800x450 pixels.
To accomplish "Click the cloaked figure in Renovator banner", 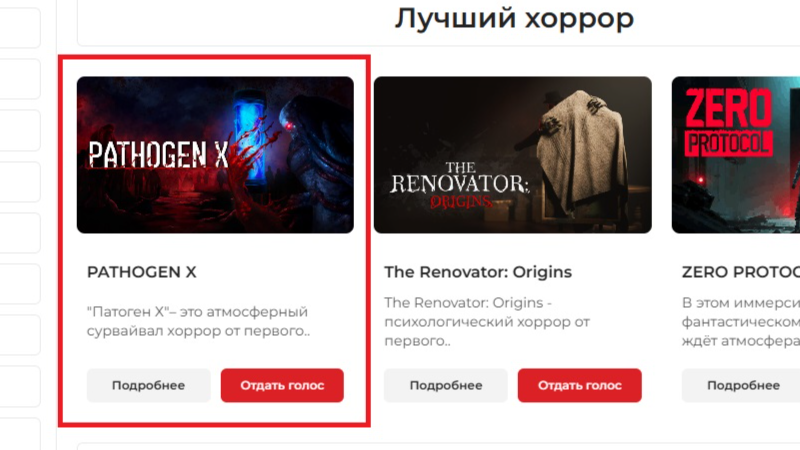I will click(579, 153).
